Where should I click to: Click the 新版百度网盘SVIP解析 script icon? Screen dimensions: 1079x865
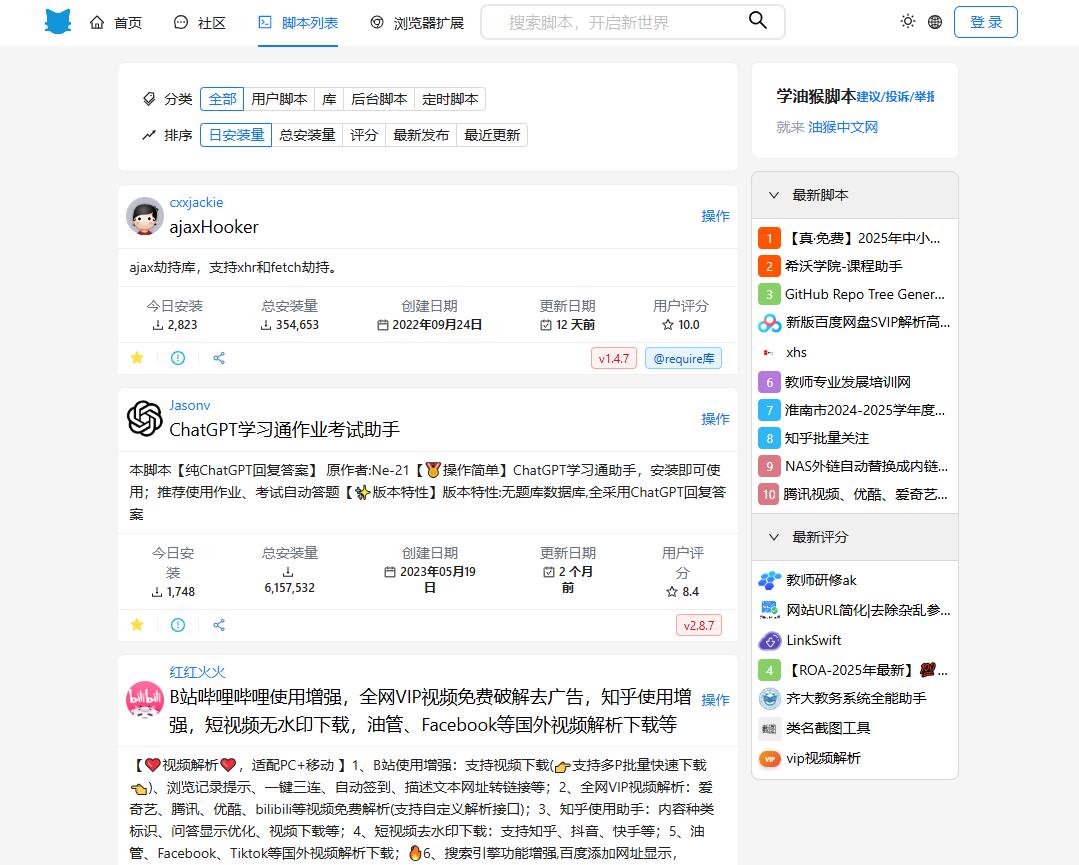point(769,323)
